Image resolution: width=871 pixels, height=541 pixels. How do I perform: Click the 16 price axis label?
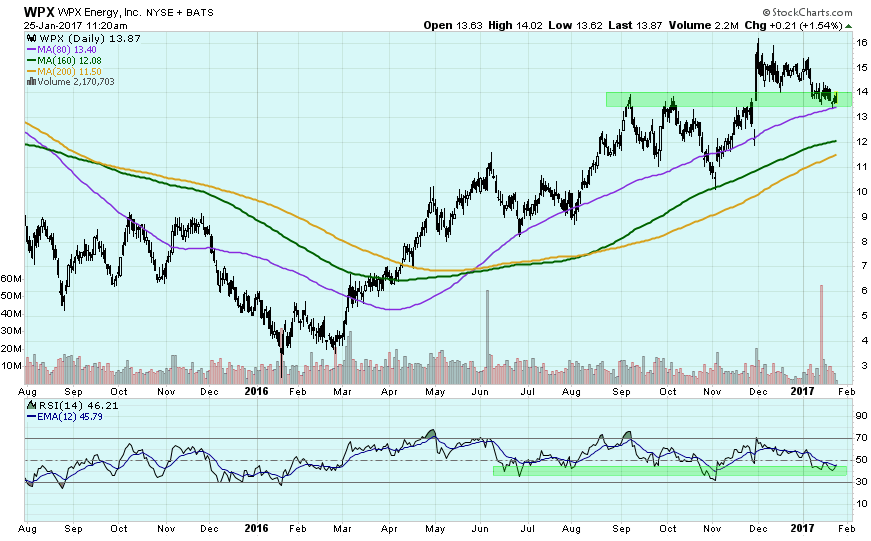862,43
